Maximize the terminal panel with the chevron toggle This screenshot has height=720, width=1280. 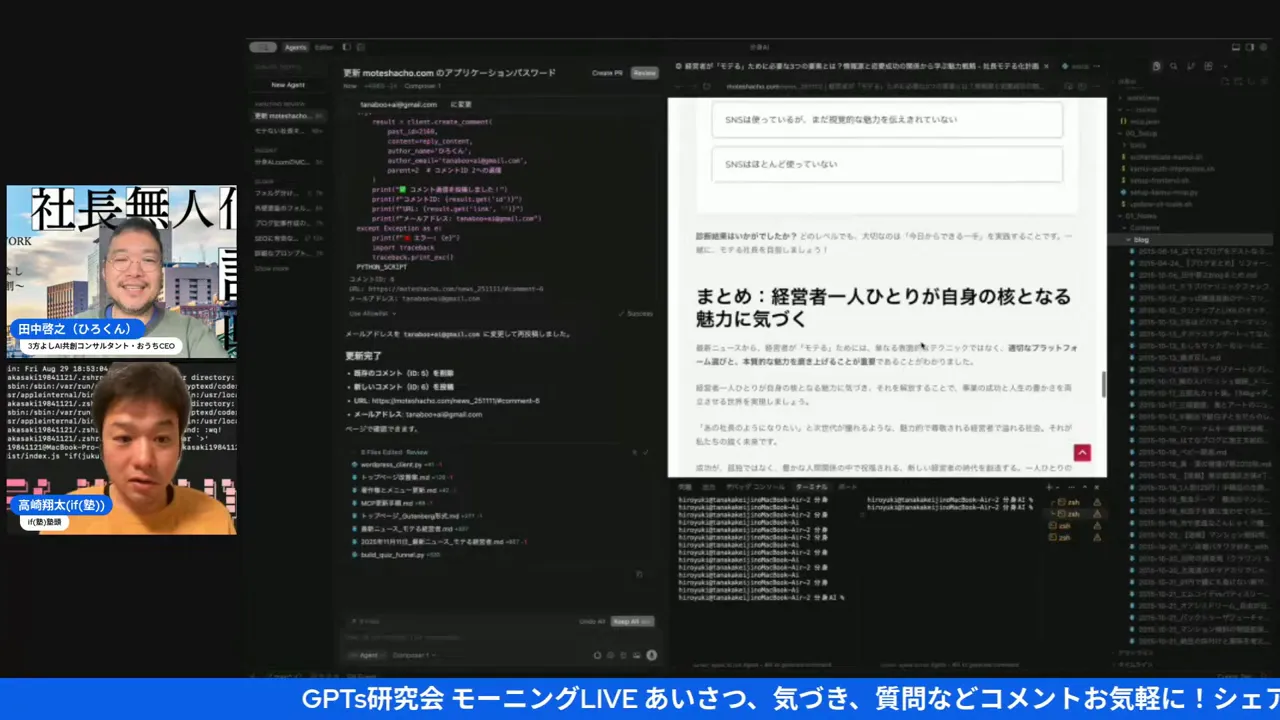click(1085, 487)
